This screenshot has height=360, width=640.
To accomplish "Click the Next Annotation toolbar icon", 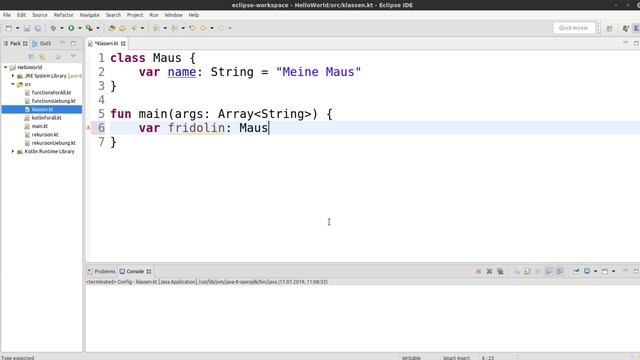I will coord(156,28).
